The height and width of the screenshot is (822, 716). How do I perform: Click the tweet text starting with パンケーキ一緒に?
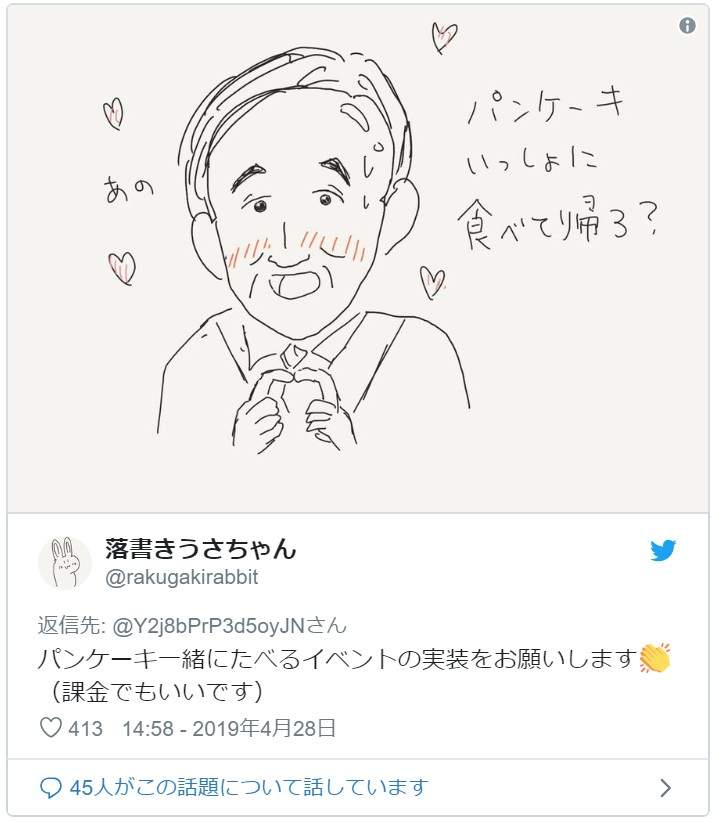338,660
